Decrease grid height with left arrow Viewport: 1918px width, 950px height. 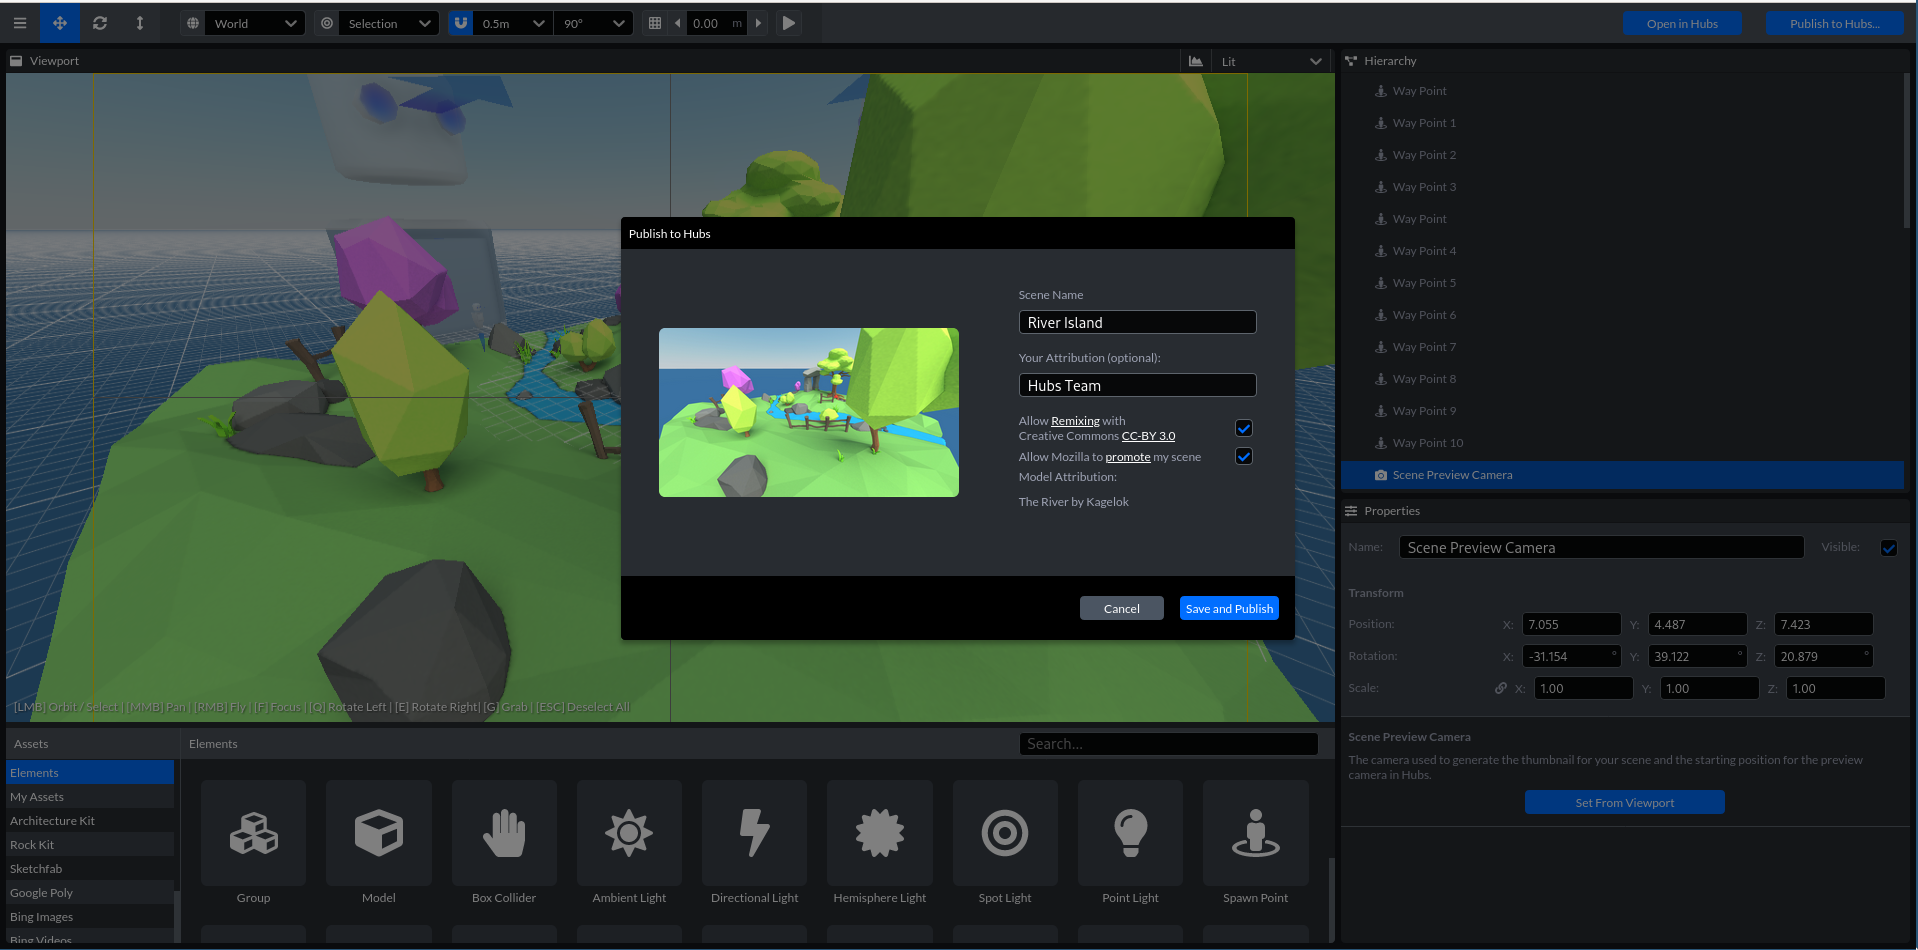pyautogui.click(x=677, y=23)
